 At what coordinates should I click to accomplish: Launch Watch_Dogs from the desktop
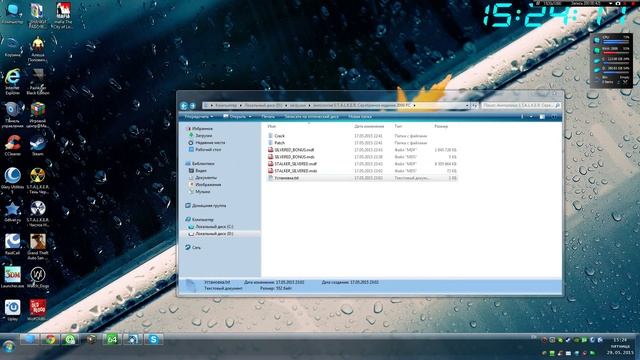(38, 278)
